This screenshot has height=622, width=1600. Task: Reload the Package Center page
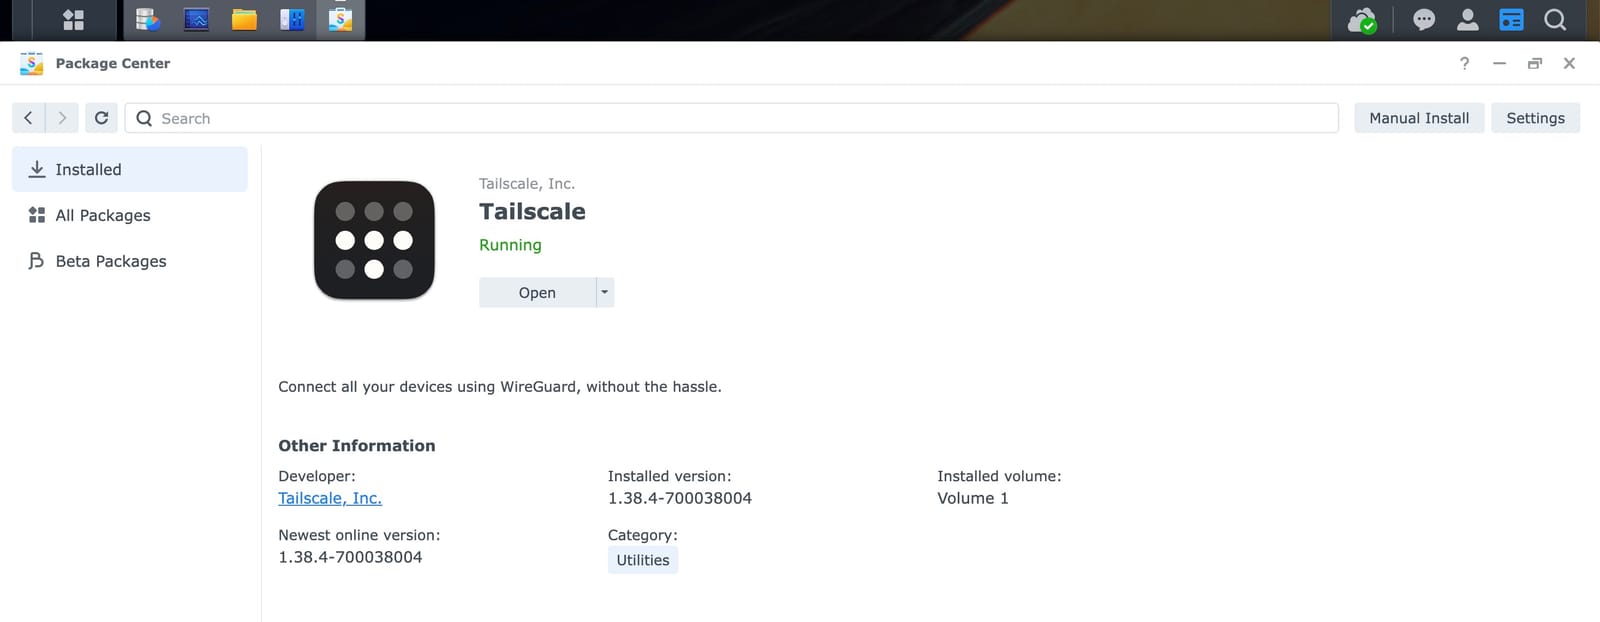point(101,118)
